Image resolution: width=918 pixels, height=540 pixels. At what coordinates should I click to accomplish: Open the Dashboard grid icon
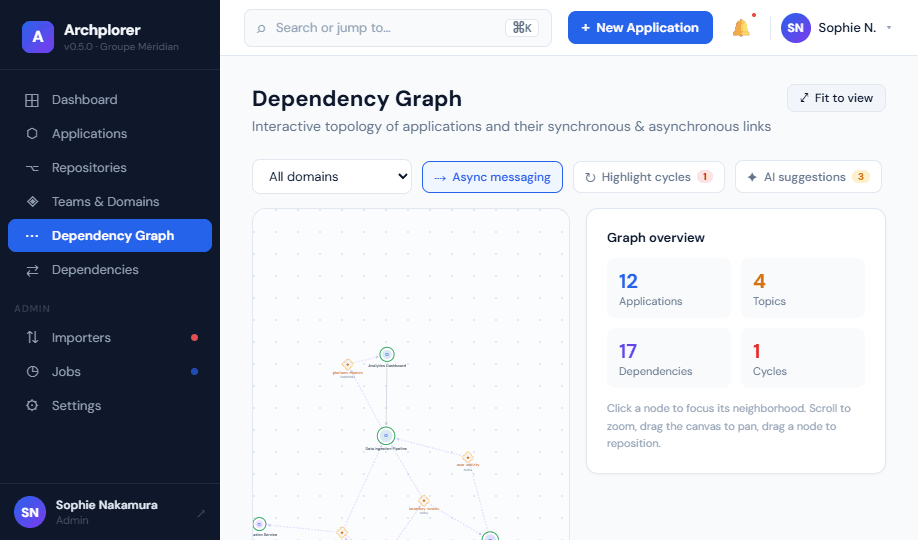(32, 100)
